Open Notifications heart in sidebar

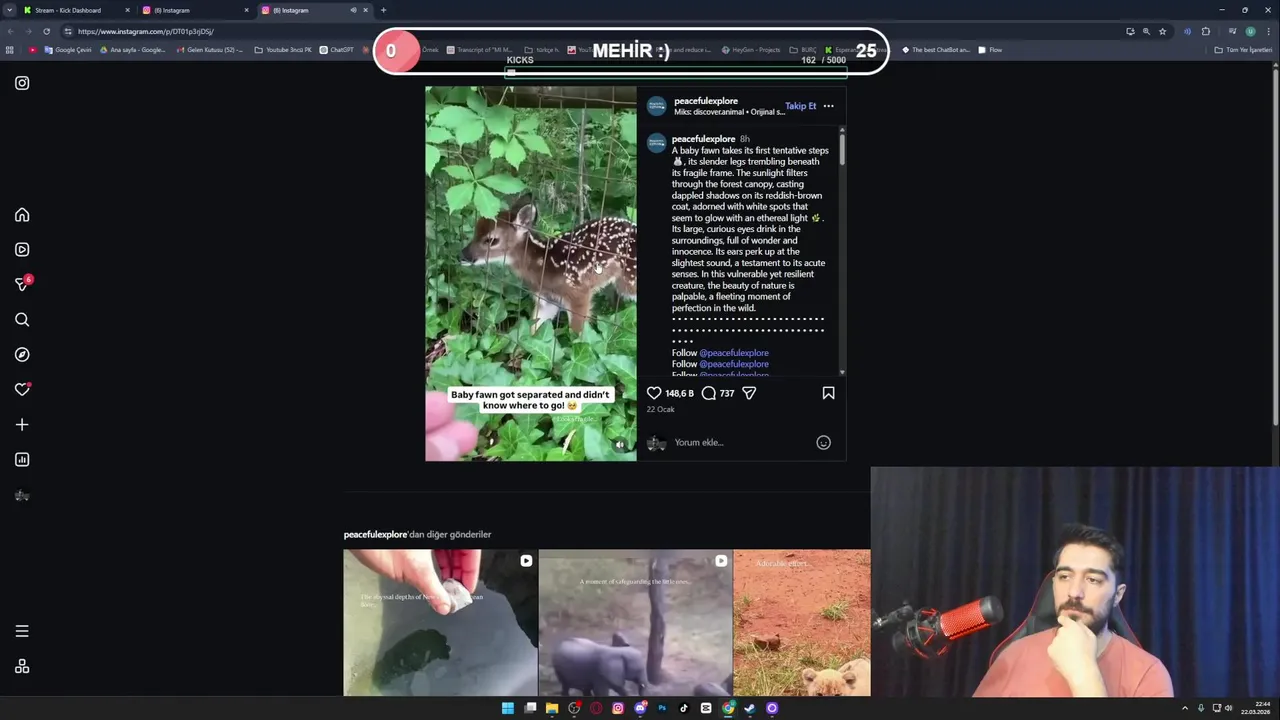click(x=22, y=390)
